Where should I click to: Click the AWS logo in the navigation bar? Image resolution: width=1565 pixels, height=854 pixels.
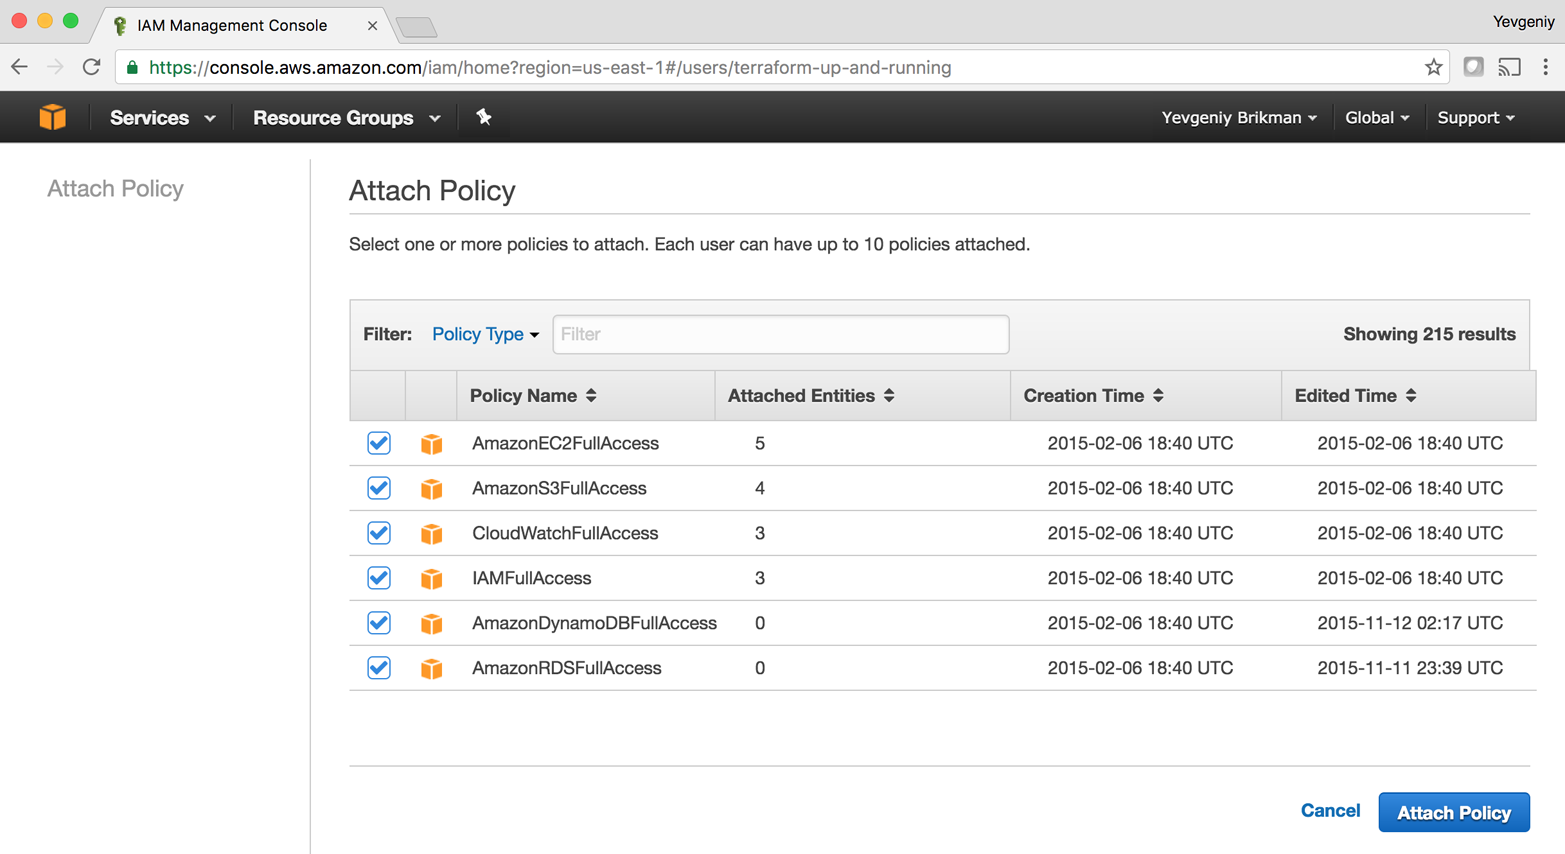(x=51, y=117)
